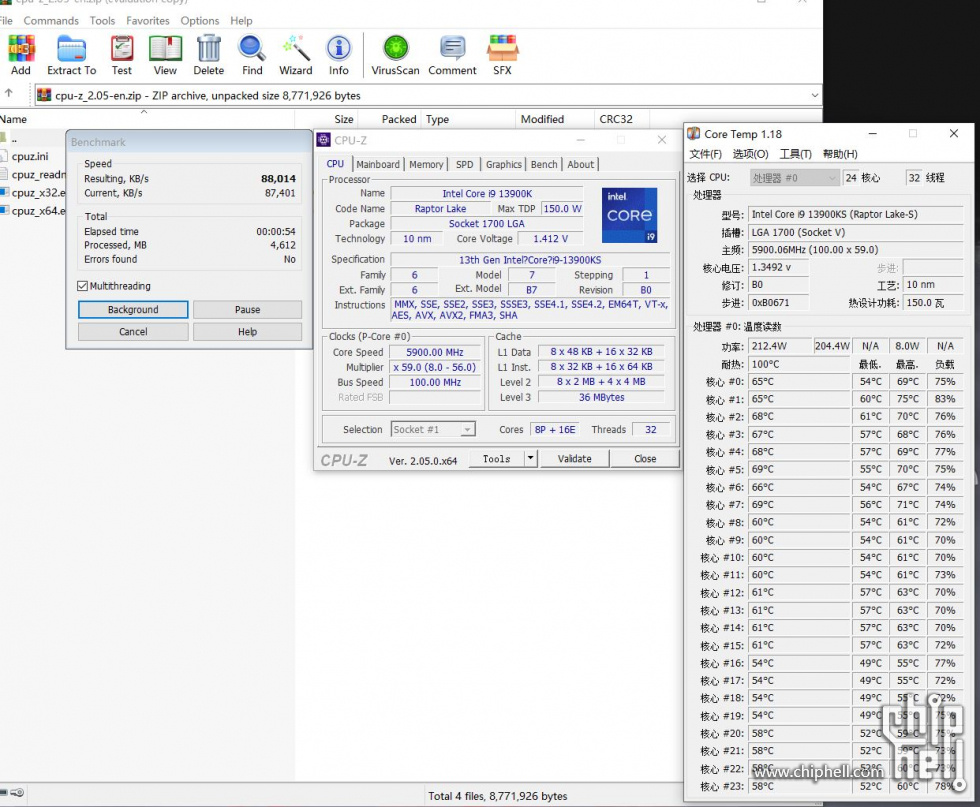980x807 pixels.
Task: Cancel the benchmark
Action: coord(133,331)
